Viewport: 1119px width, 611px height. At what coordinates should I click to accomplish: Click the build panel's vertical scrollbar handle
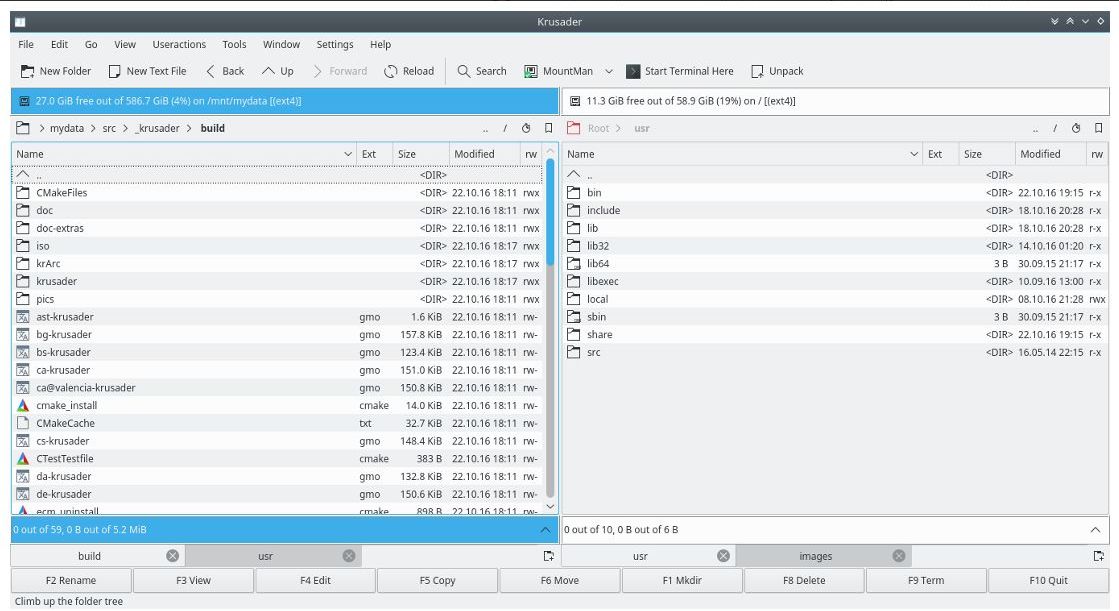click(x=550, y=213)
